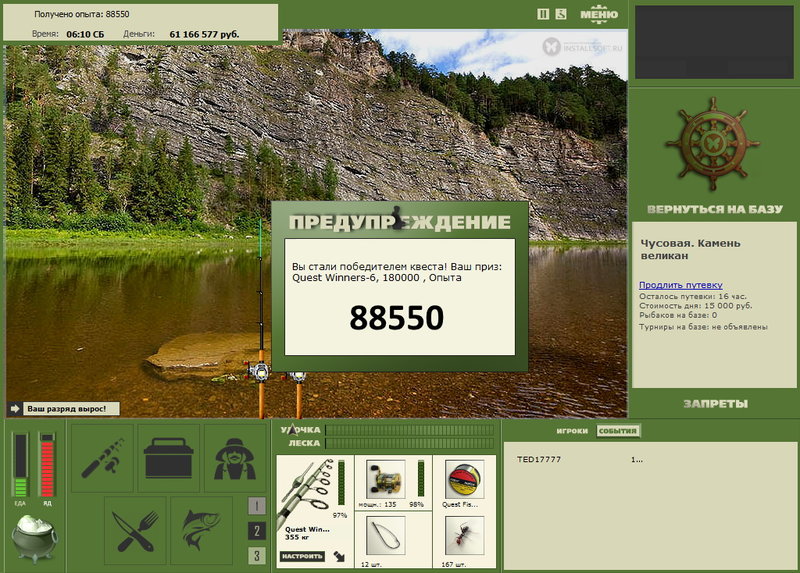This screenshot has width=800, height=573.
Task: Click the ПРЕДУПРЕЖДЕНИЕ dialog title
Action: point(399,222)
